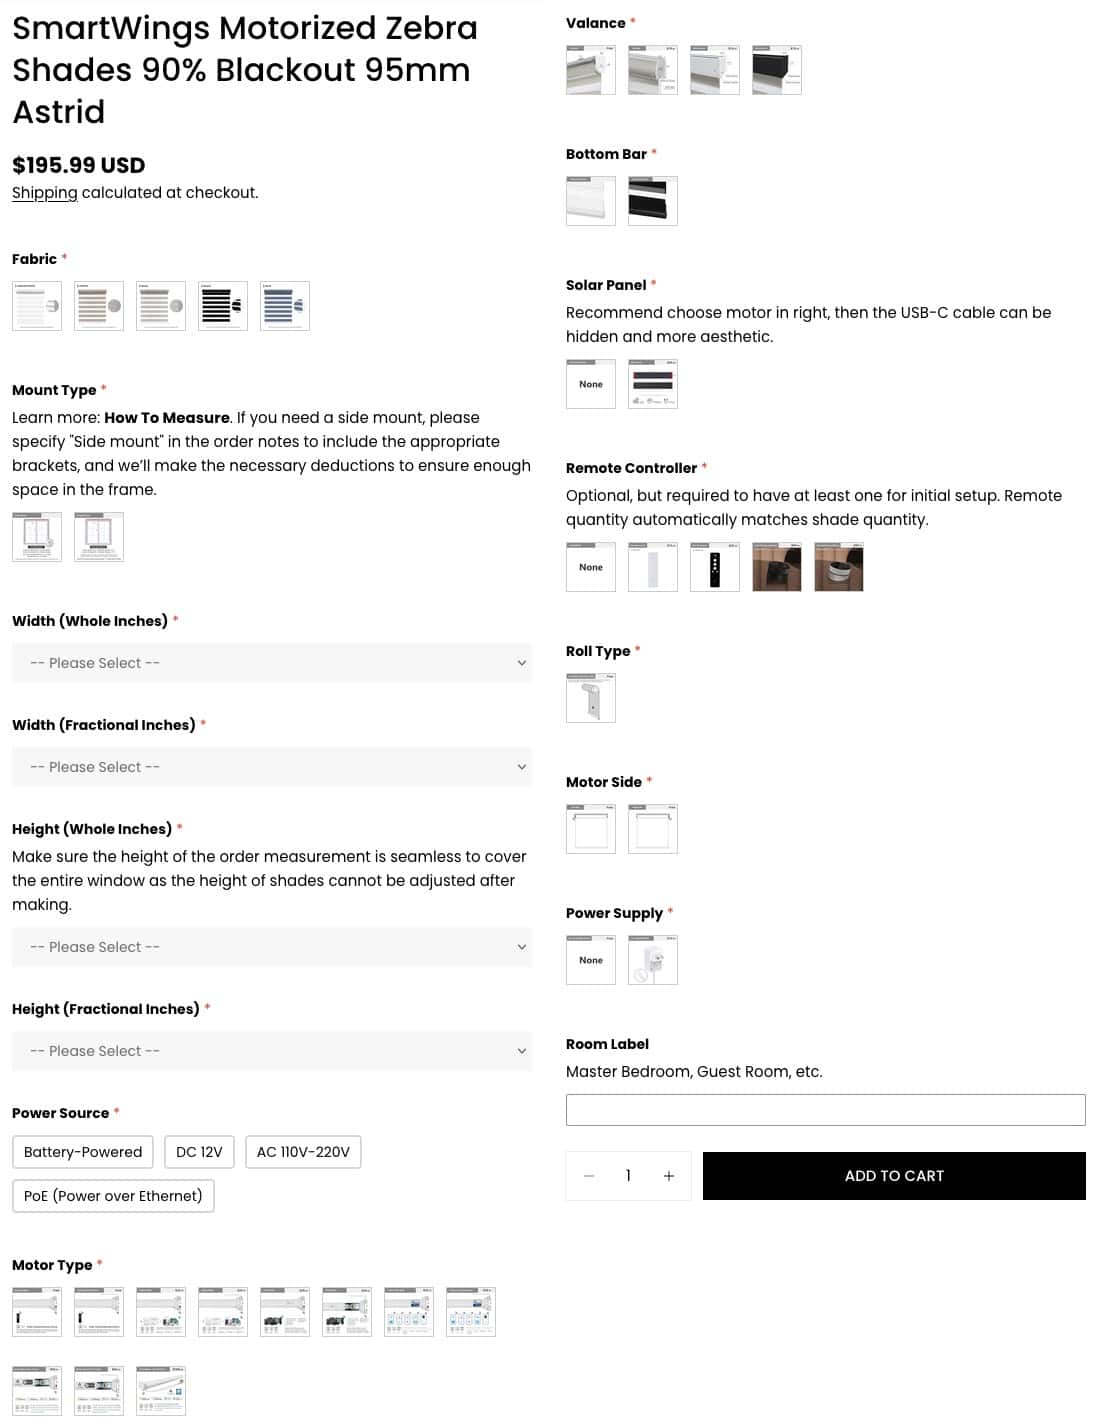The image size is (1106, 1427).
Task: Open Height (Fractional Inches) dropdown
Action: tap(271, 1051)
